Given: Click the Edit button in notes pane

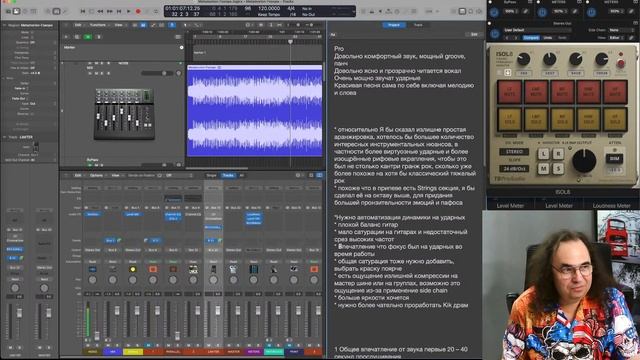Looking at the screenshot, I should tap(474, 35).
